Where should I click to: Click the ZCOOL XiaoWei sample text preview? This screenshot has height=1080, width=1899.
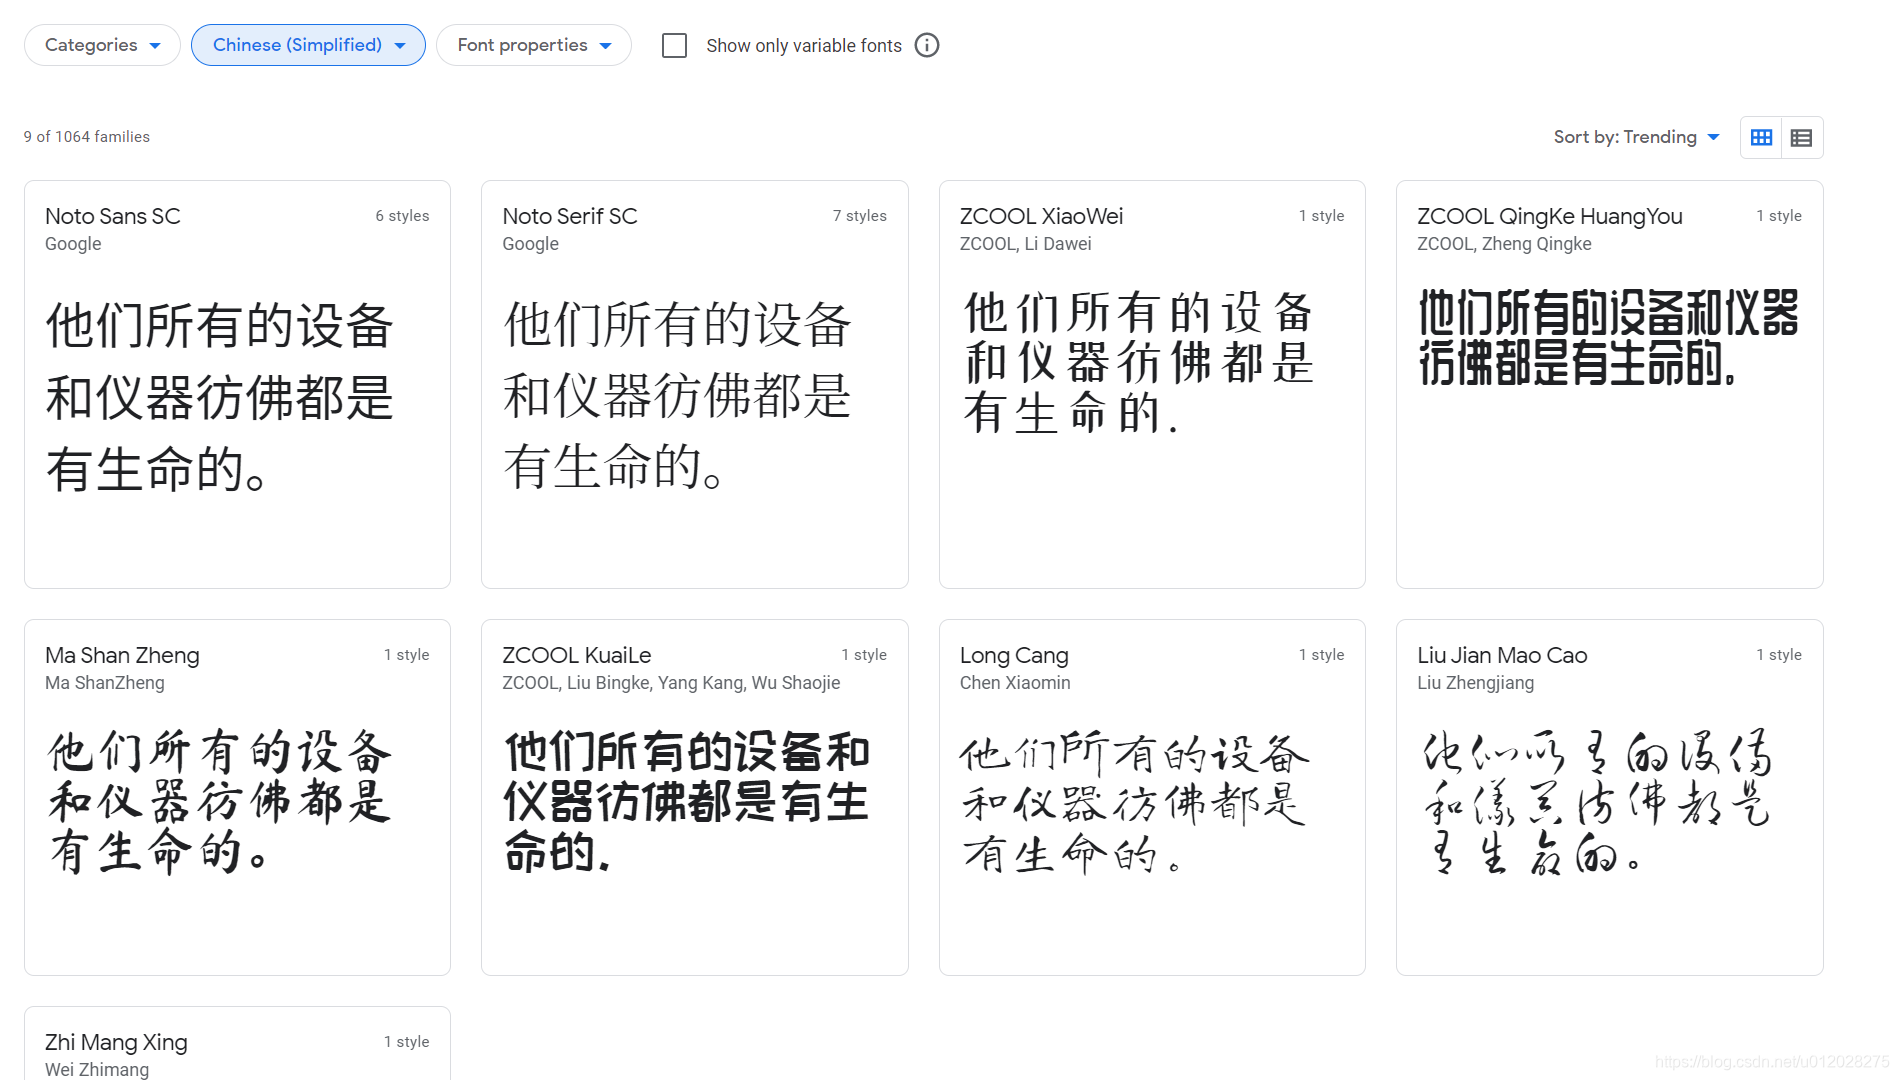tap(1138, 363)
